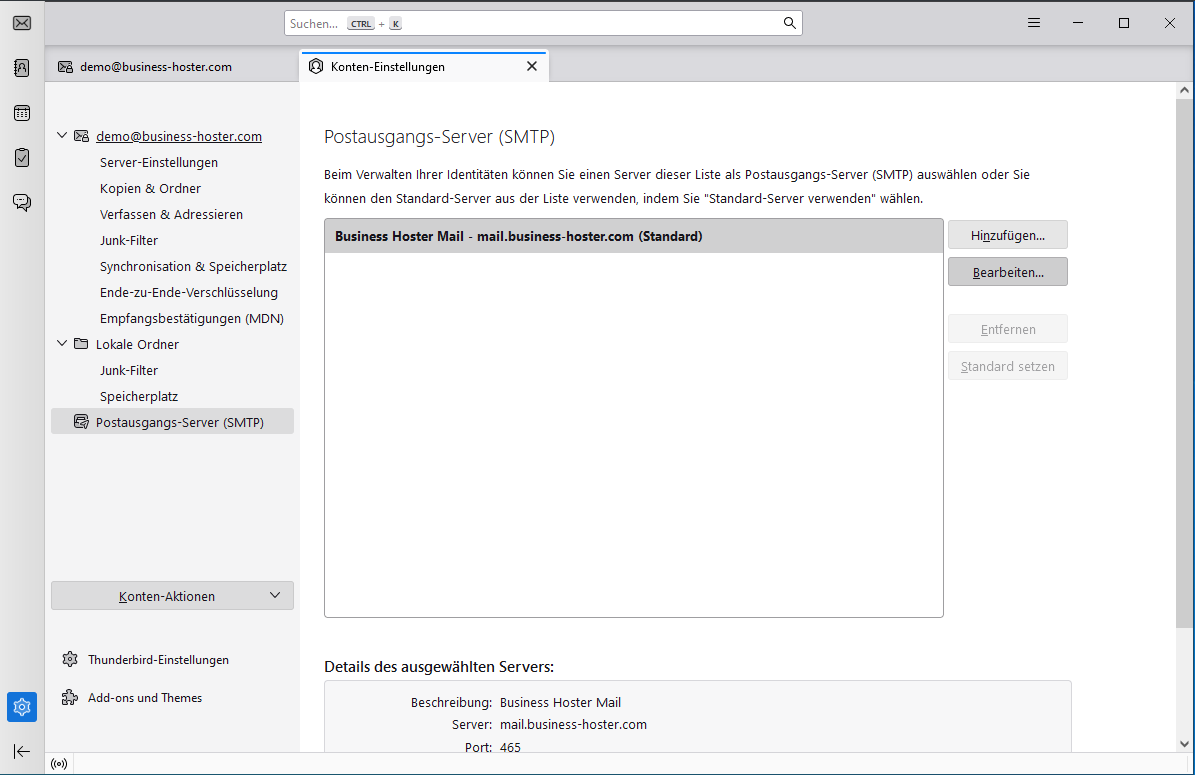Screen dimensions: 1195x775
Task: Open Junk-Filter under Lokale Ordner
Action: pos(129,370)
